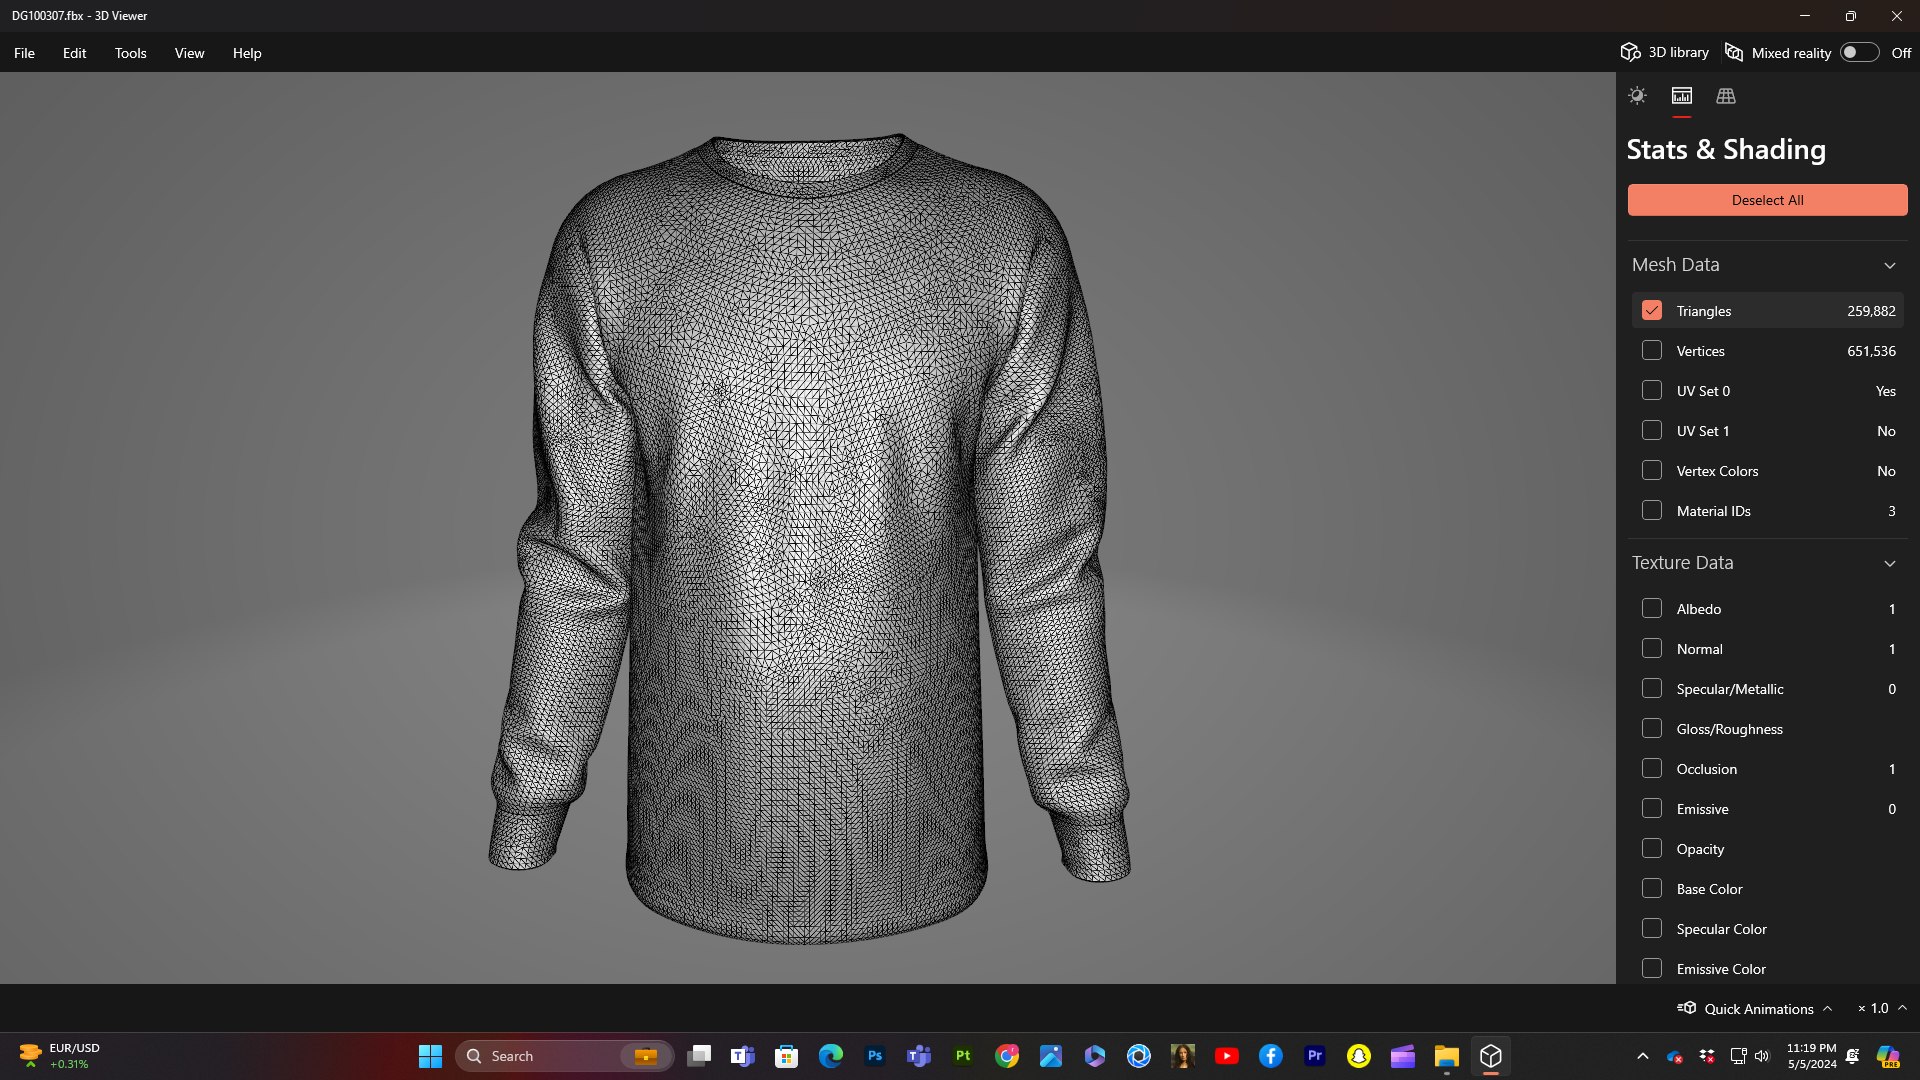This screenshot has height=1080, width=1920.
Task: Enable Vertex Colors checkbox
Action: (x=1652, y=471)
